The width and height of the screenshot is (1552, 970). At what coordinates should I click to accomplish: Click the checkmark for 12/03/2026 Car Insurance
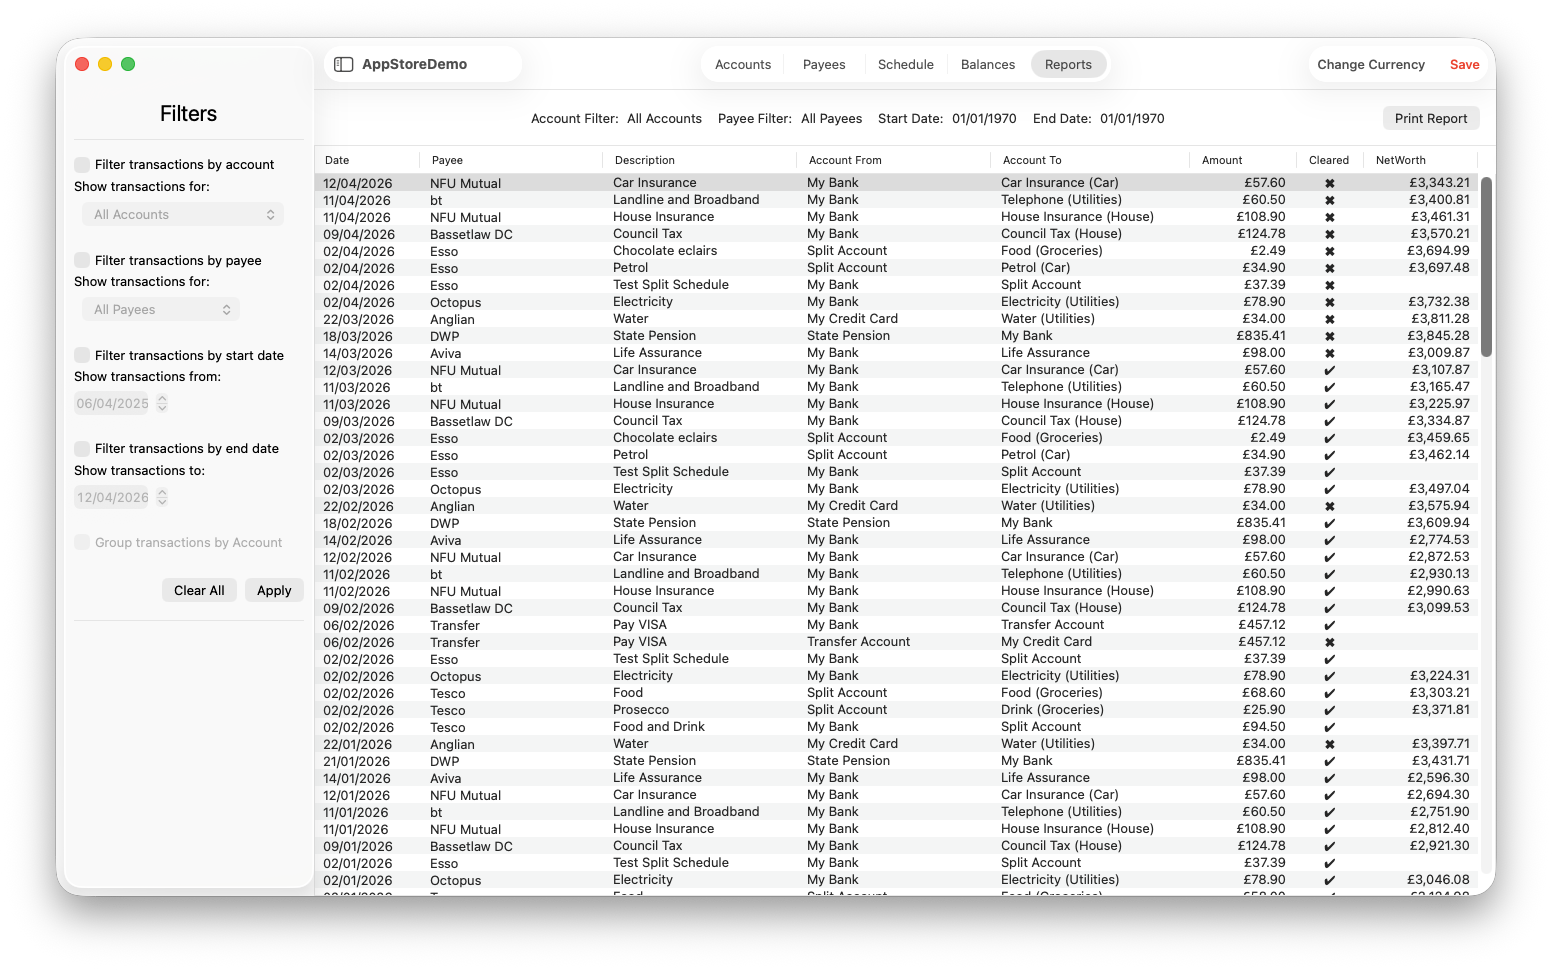click(x=1330, y=370)
